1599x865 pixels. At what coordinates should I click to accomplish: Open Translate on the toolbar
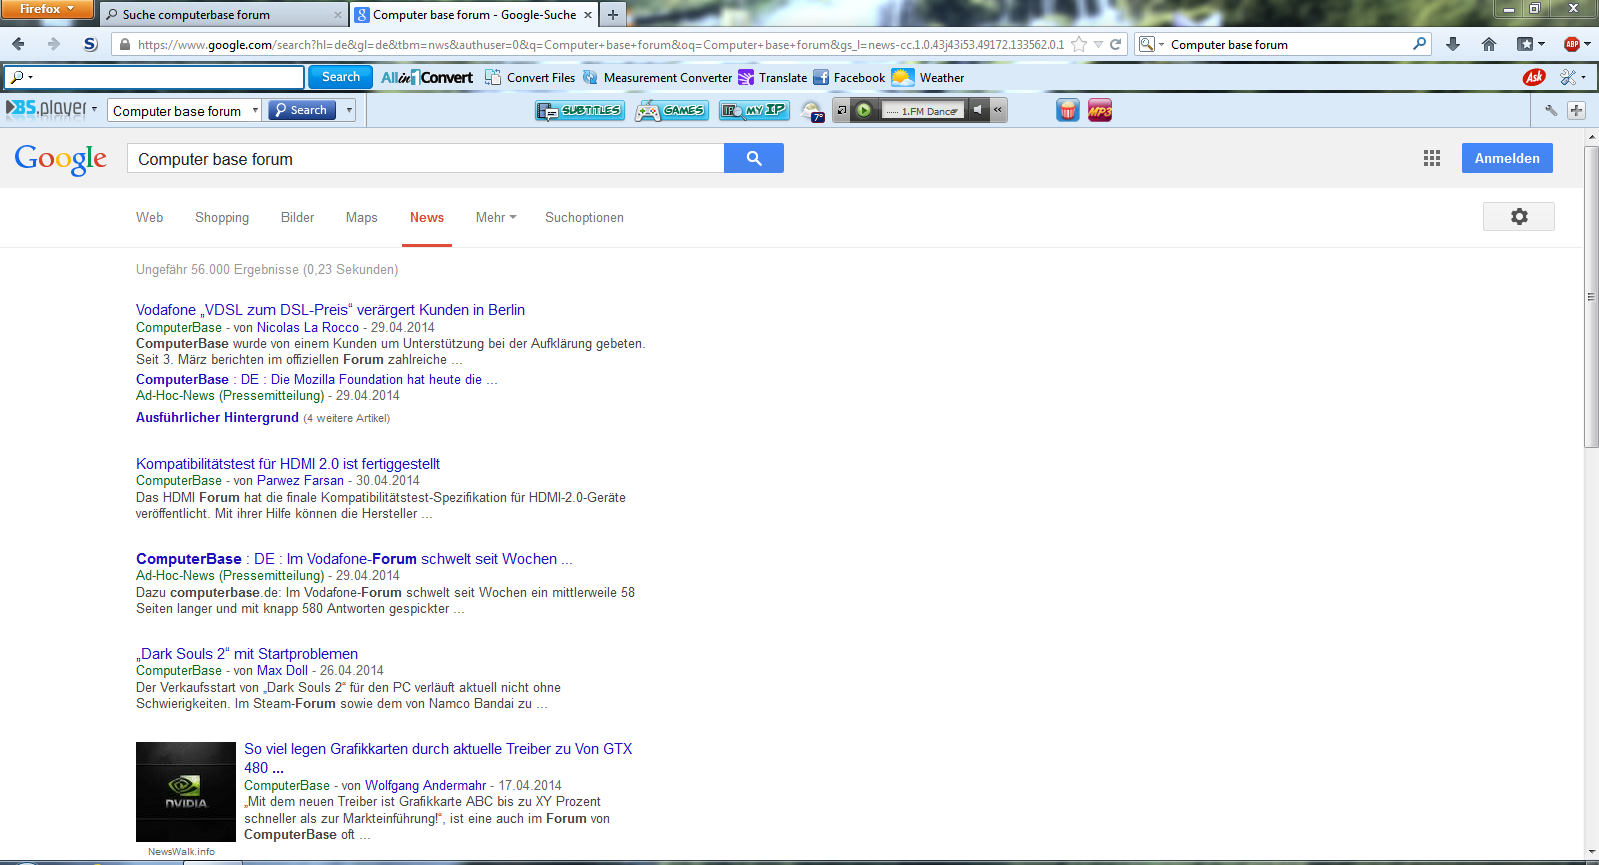(772, 77)
